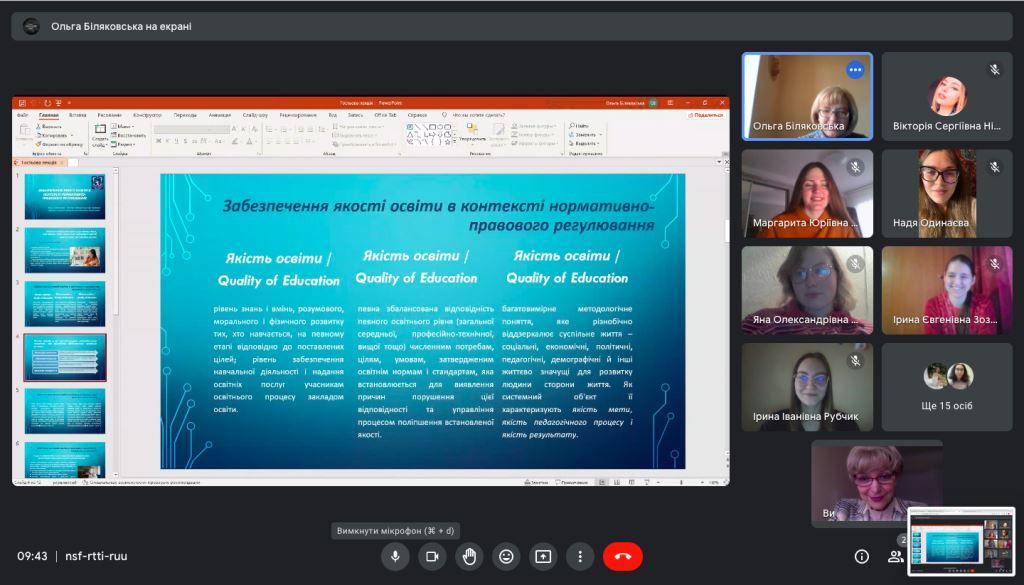Click the present screen icon
Viewport: 1024px width, 585px height.
coord(543,557)
